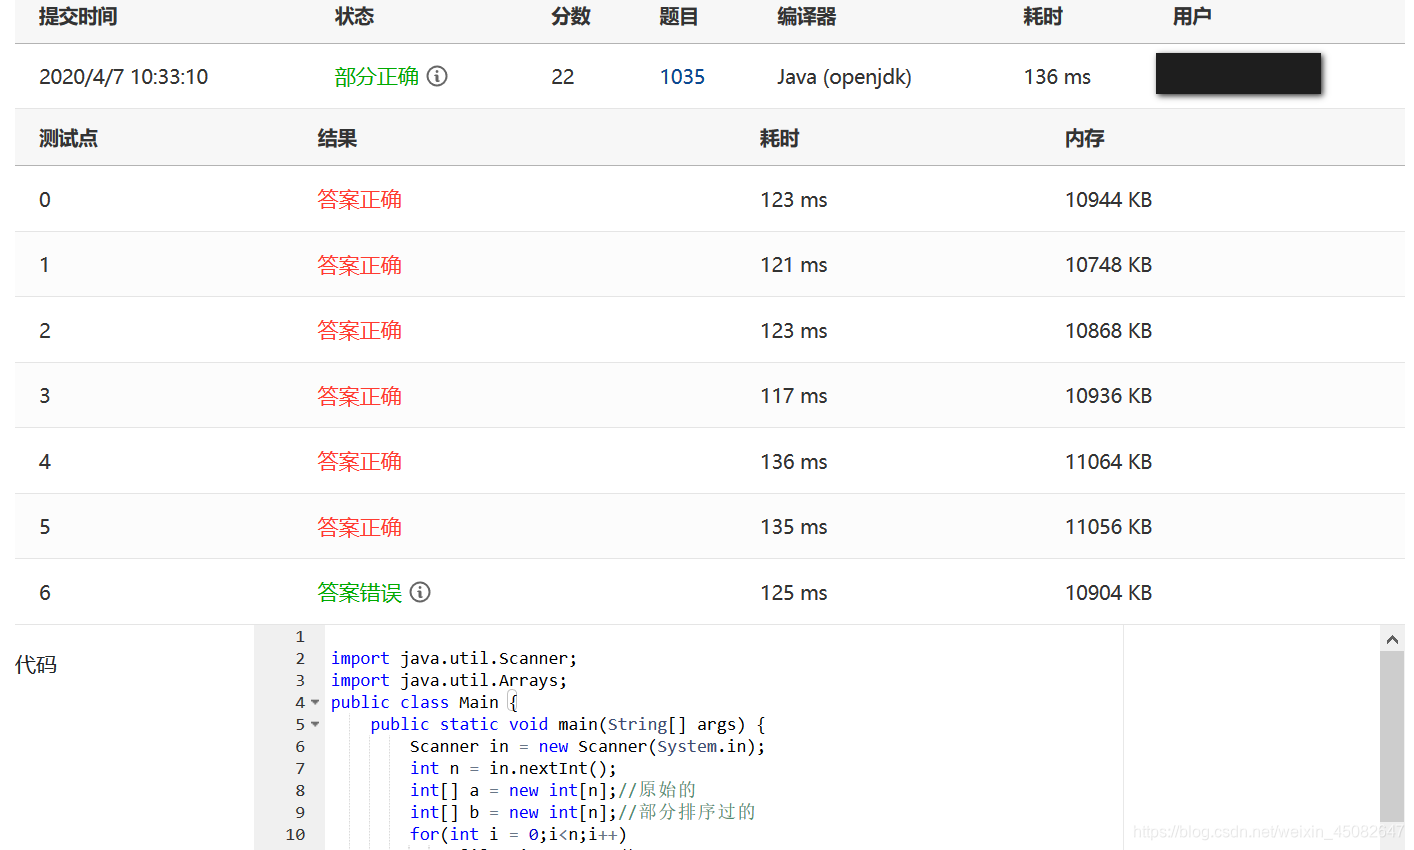Click the 内存 column header
Image resolution: width=1414 pixels, height=850 pixels.
[x=1085, y=139]
